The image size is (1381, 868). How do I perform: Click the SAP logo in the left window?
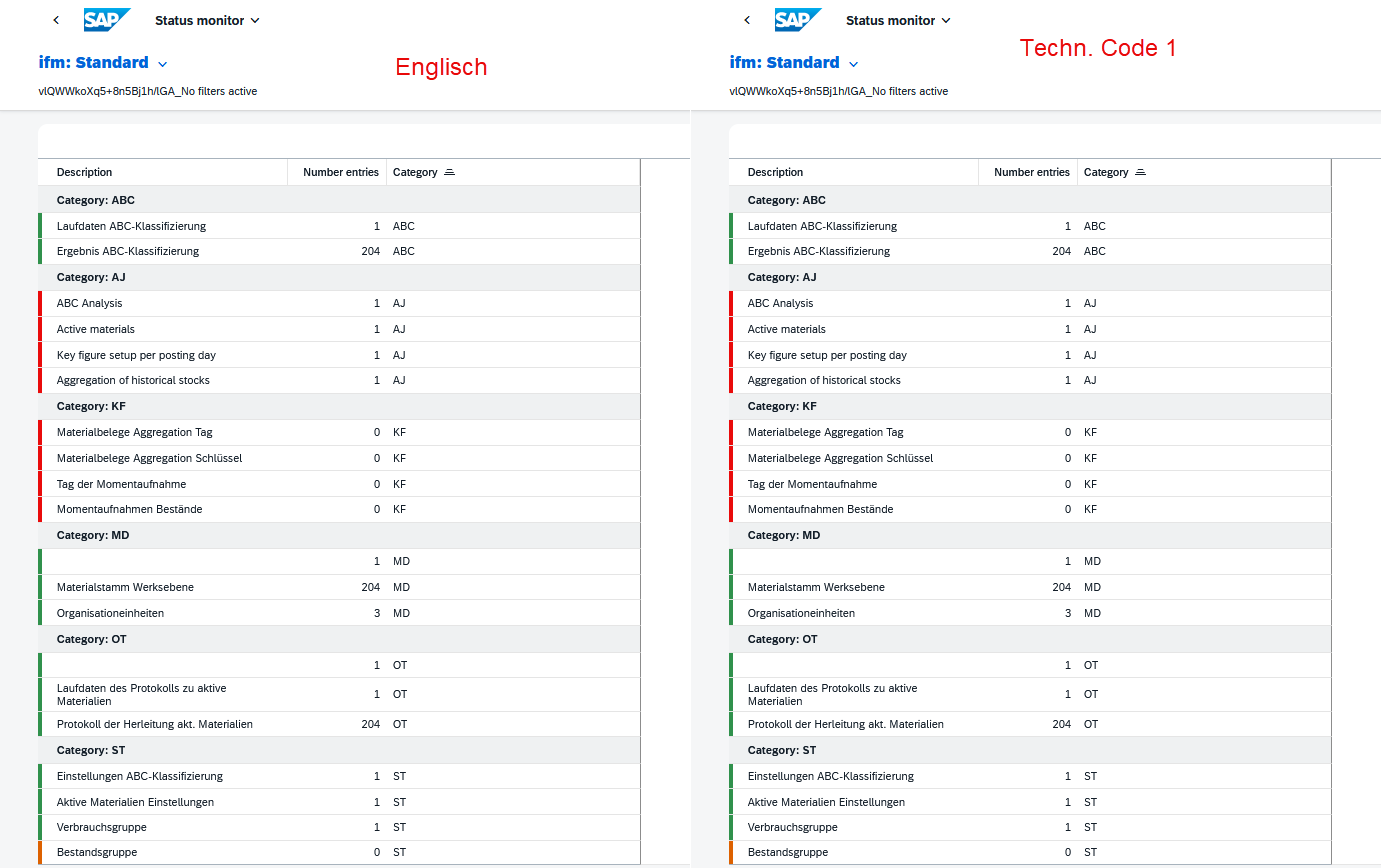click(106, 20)
